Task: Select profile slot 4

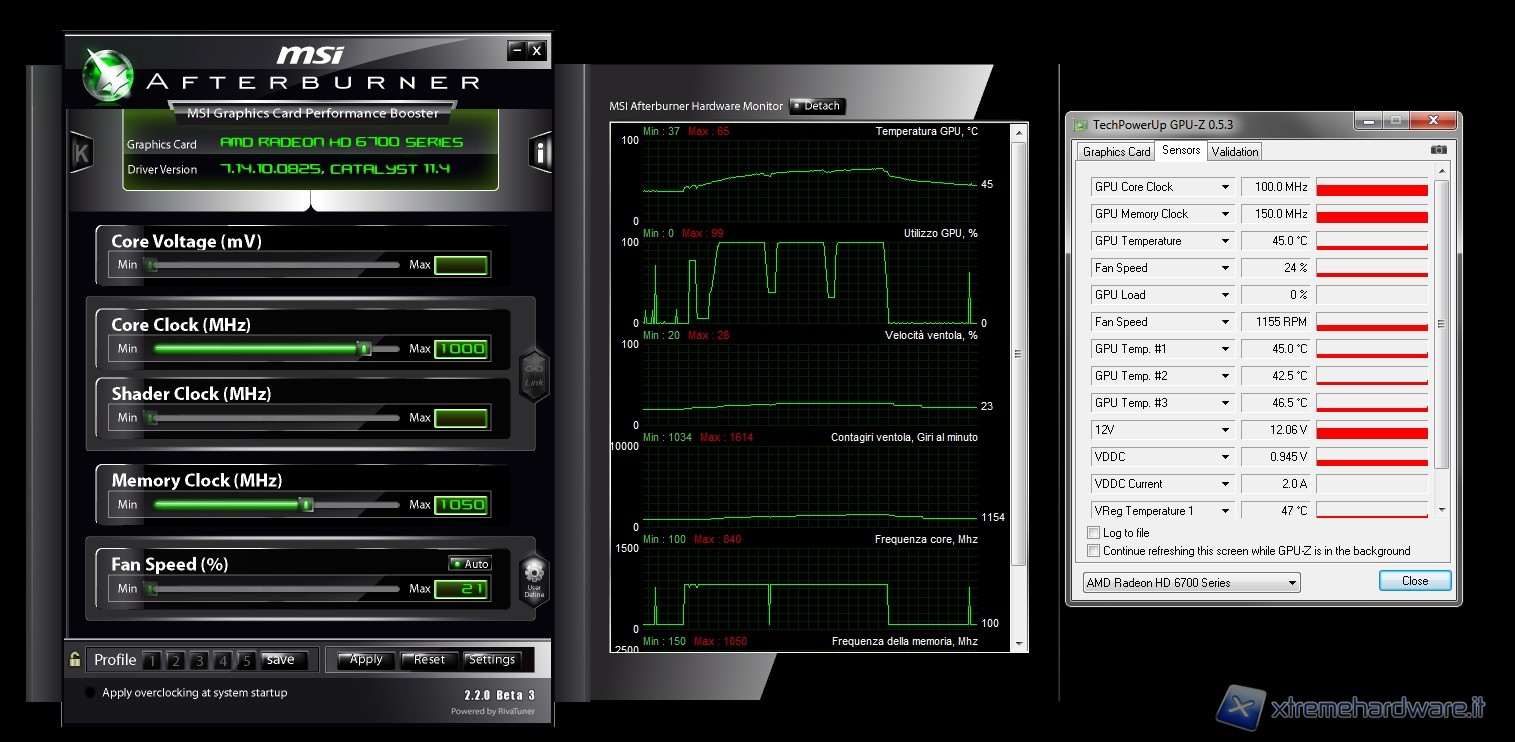Action: pos(223,660)
